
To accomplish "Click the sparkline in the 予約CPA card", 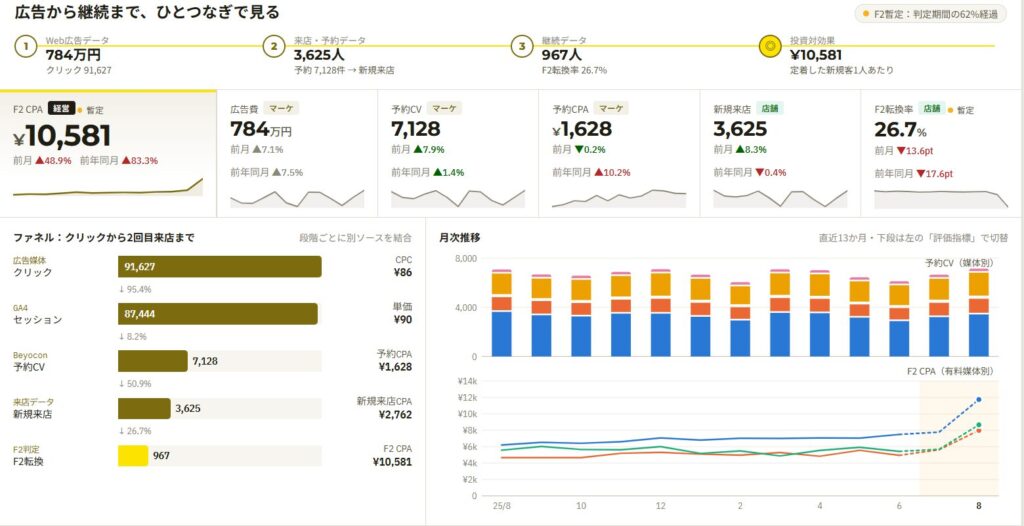I will tap(619, 199).
